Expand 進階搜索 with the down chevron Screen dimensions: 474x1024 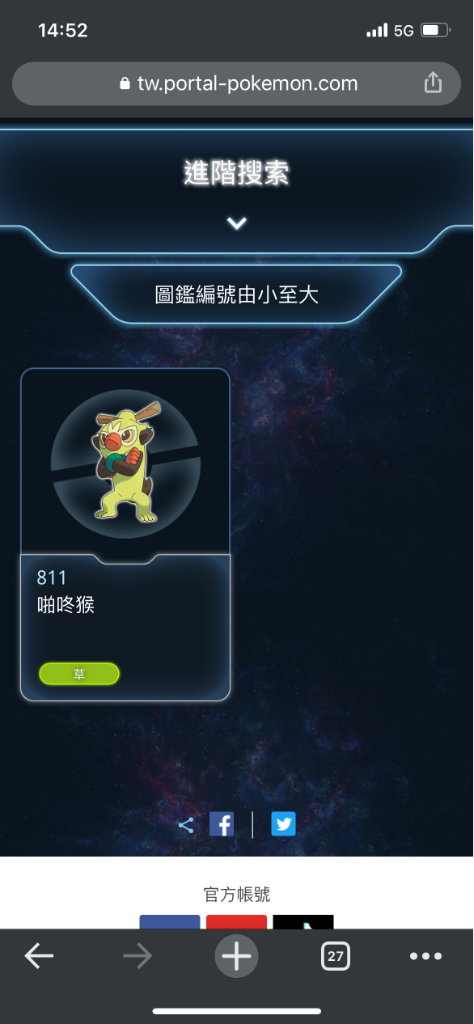(236, 223)
